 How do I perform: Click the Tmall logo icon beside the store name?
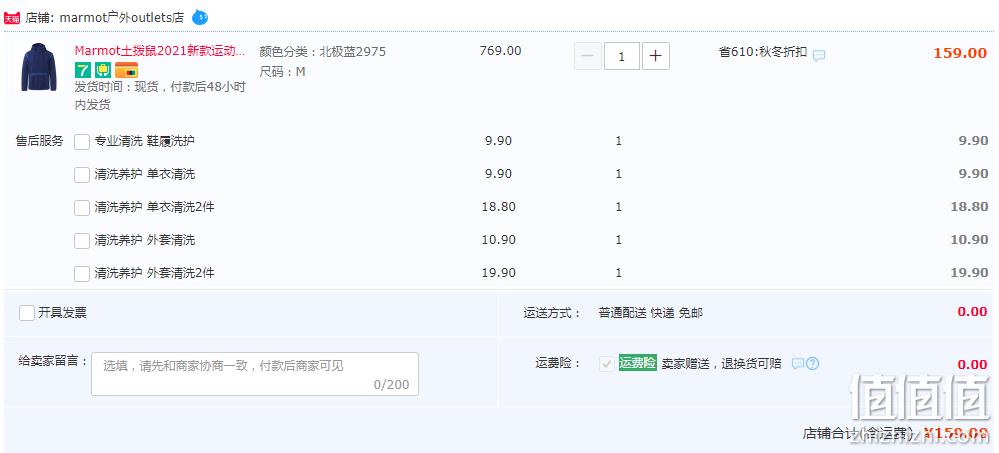[x=12, y=18]
